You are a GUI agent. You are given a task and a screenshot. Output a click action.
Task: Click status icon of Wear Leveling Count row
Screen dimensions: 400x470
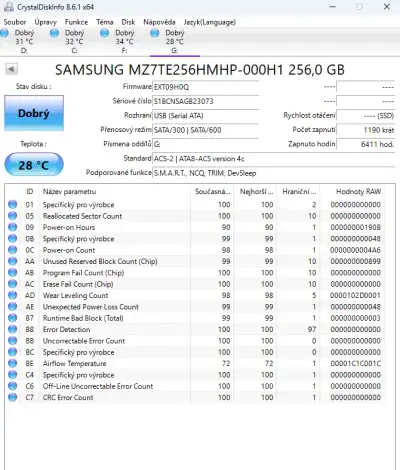13,295
